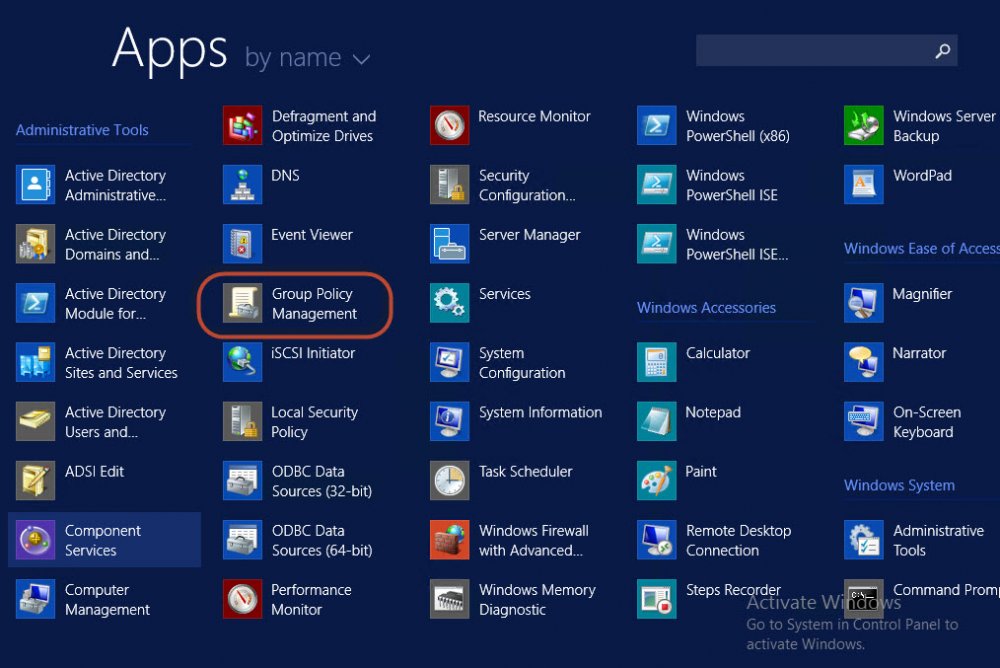Open Component Services icon
1000x668 pixels.
[35, 540]
